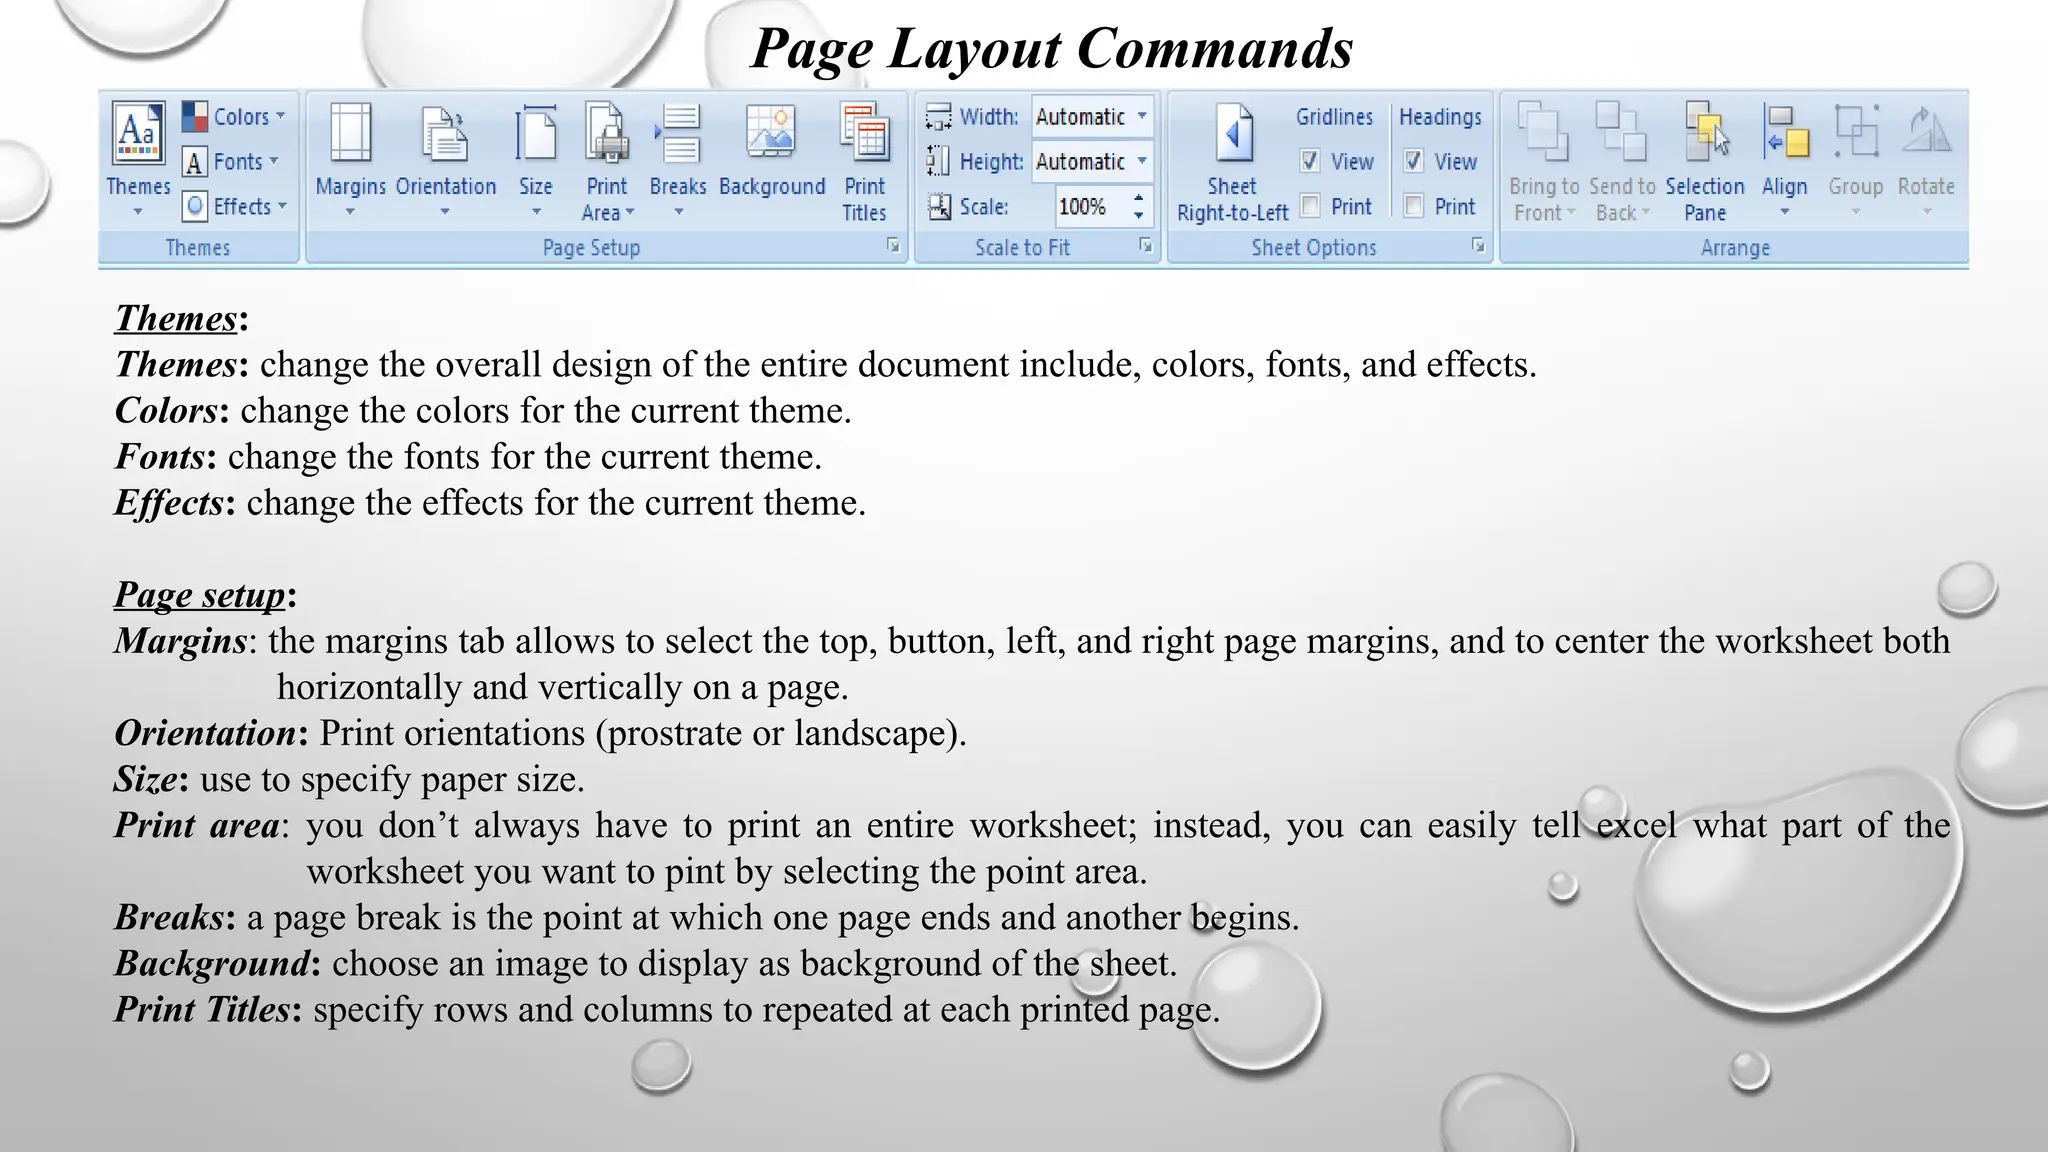Viewport: 2048px width, 1152px height.
Task: Open the Selection Pane icon
Action: 1706,131
